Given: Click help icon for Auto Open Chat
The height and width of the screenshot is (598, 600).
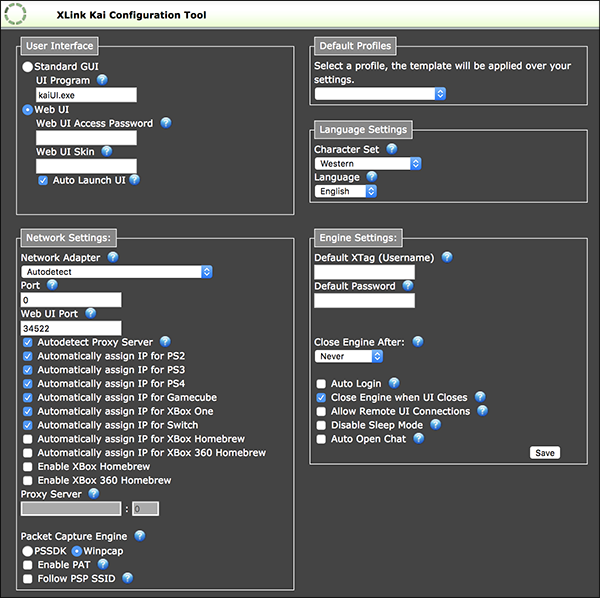Looking at the screenshot, I should pos(419,438).
